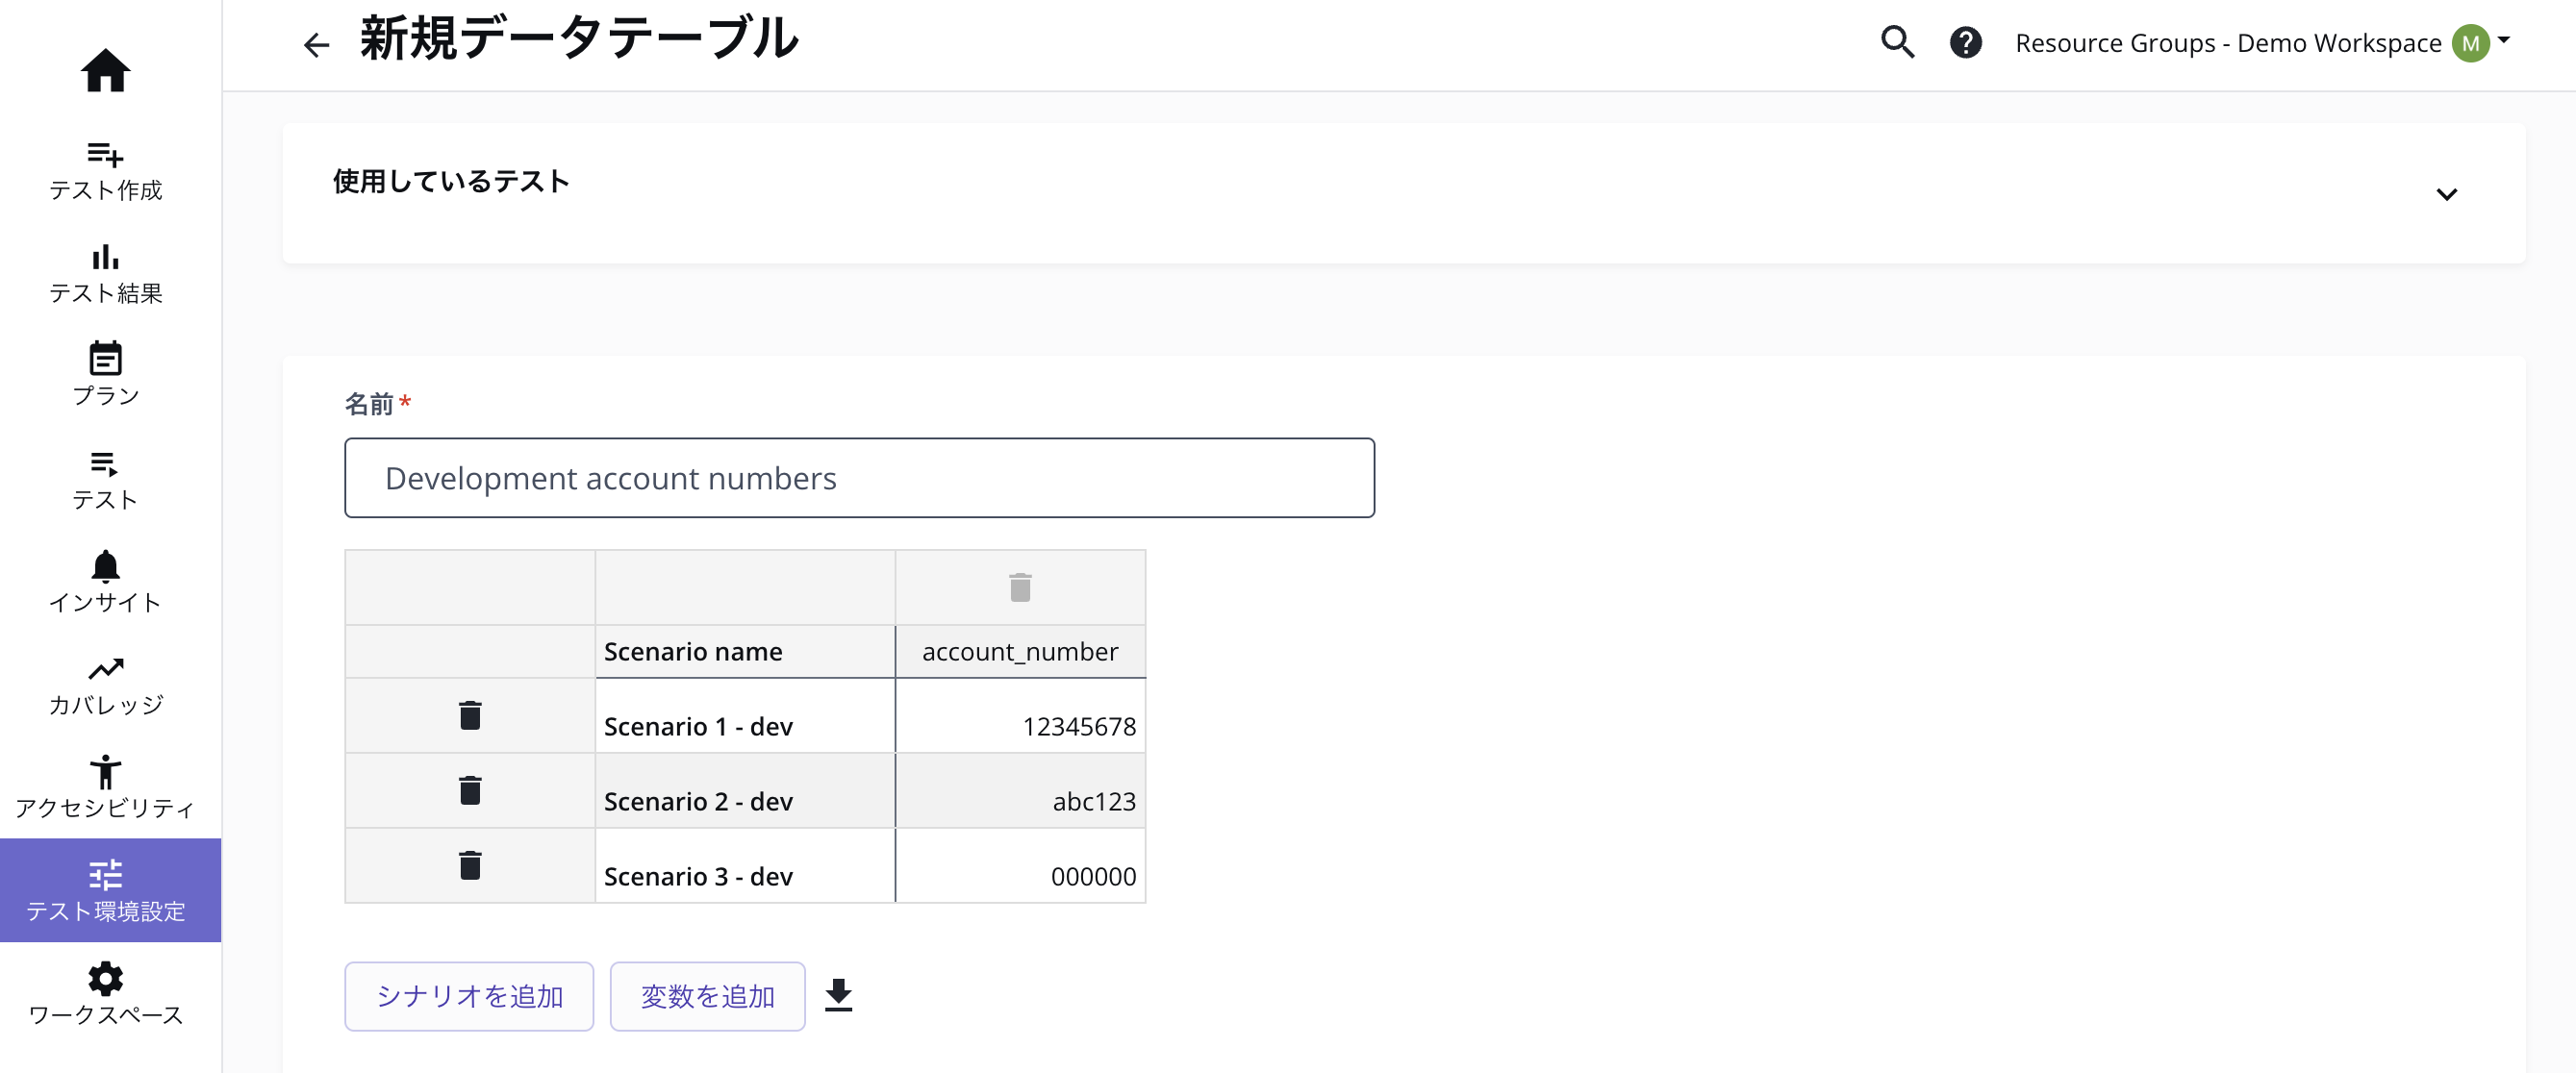This screenshot has width=2576, height=1073.
Task: Edit the account_number header cell
Action: (x=1020, y=651)
